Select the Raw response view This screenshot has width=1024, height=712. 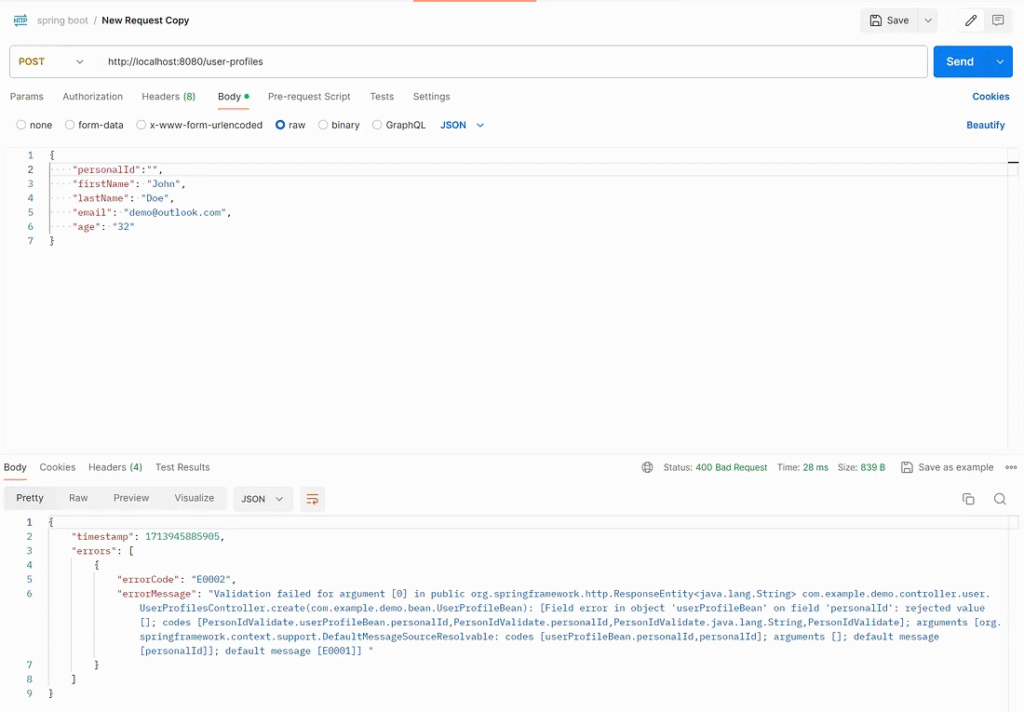78,498
